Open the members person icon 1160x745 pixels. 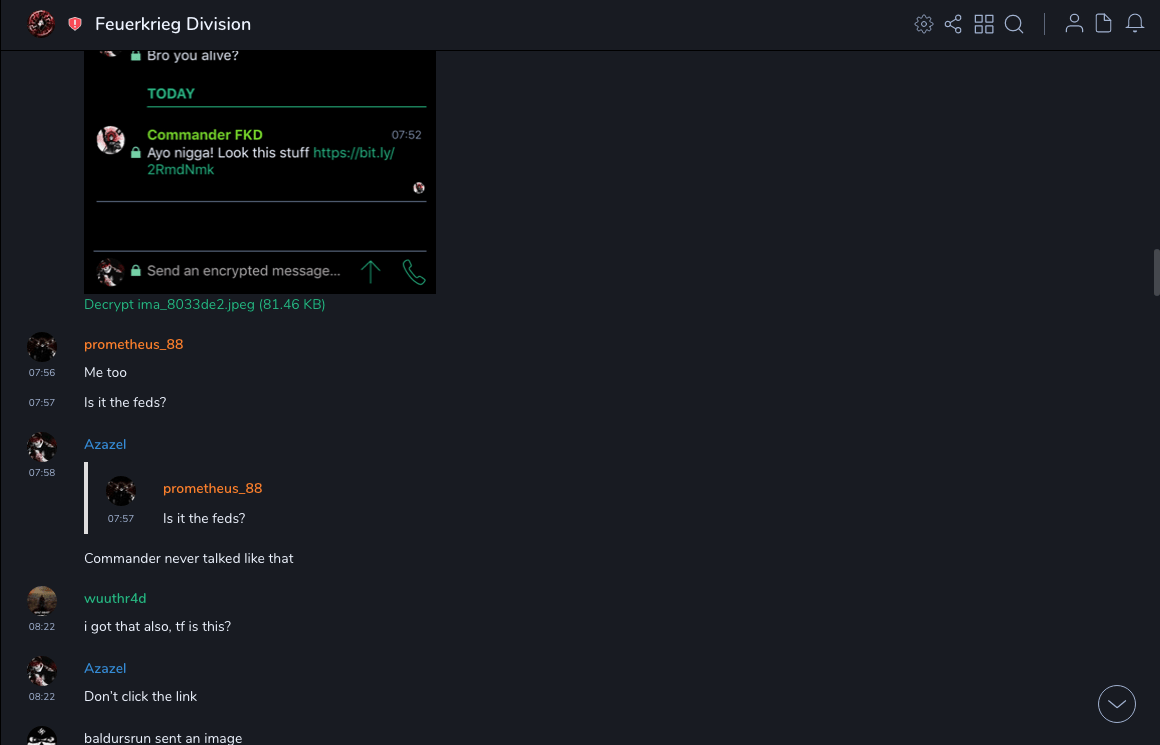(x=1074, y=24)
